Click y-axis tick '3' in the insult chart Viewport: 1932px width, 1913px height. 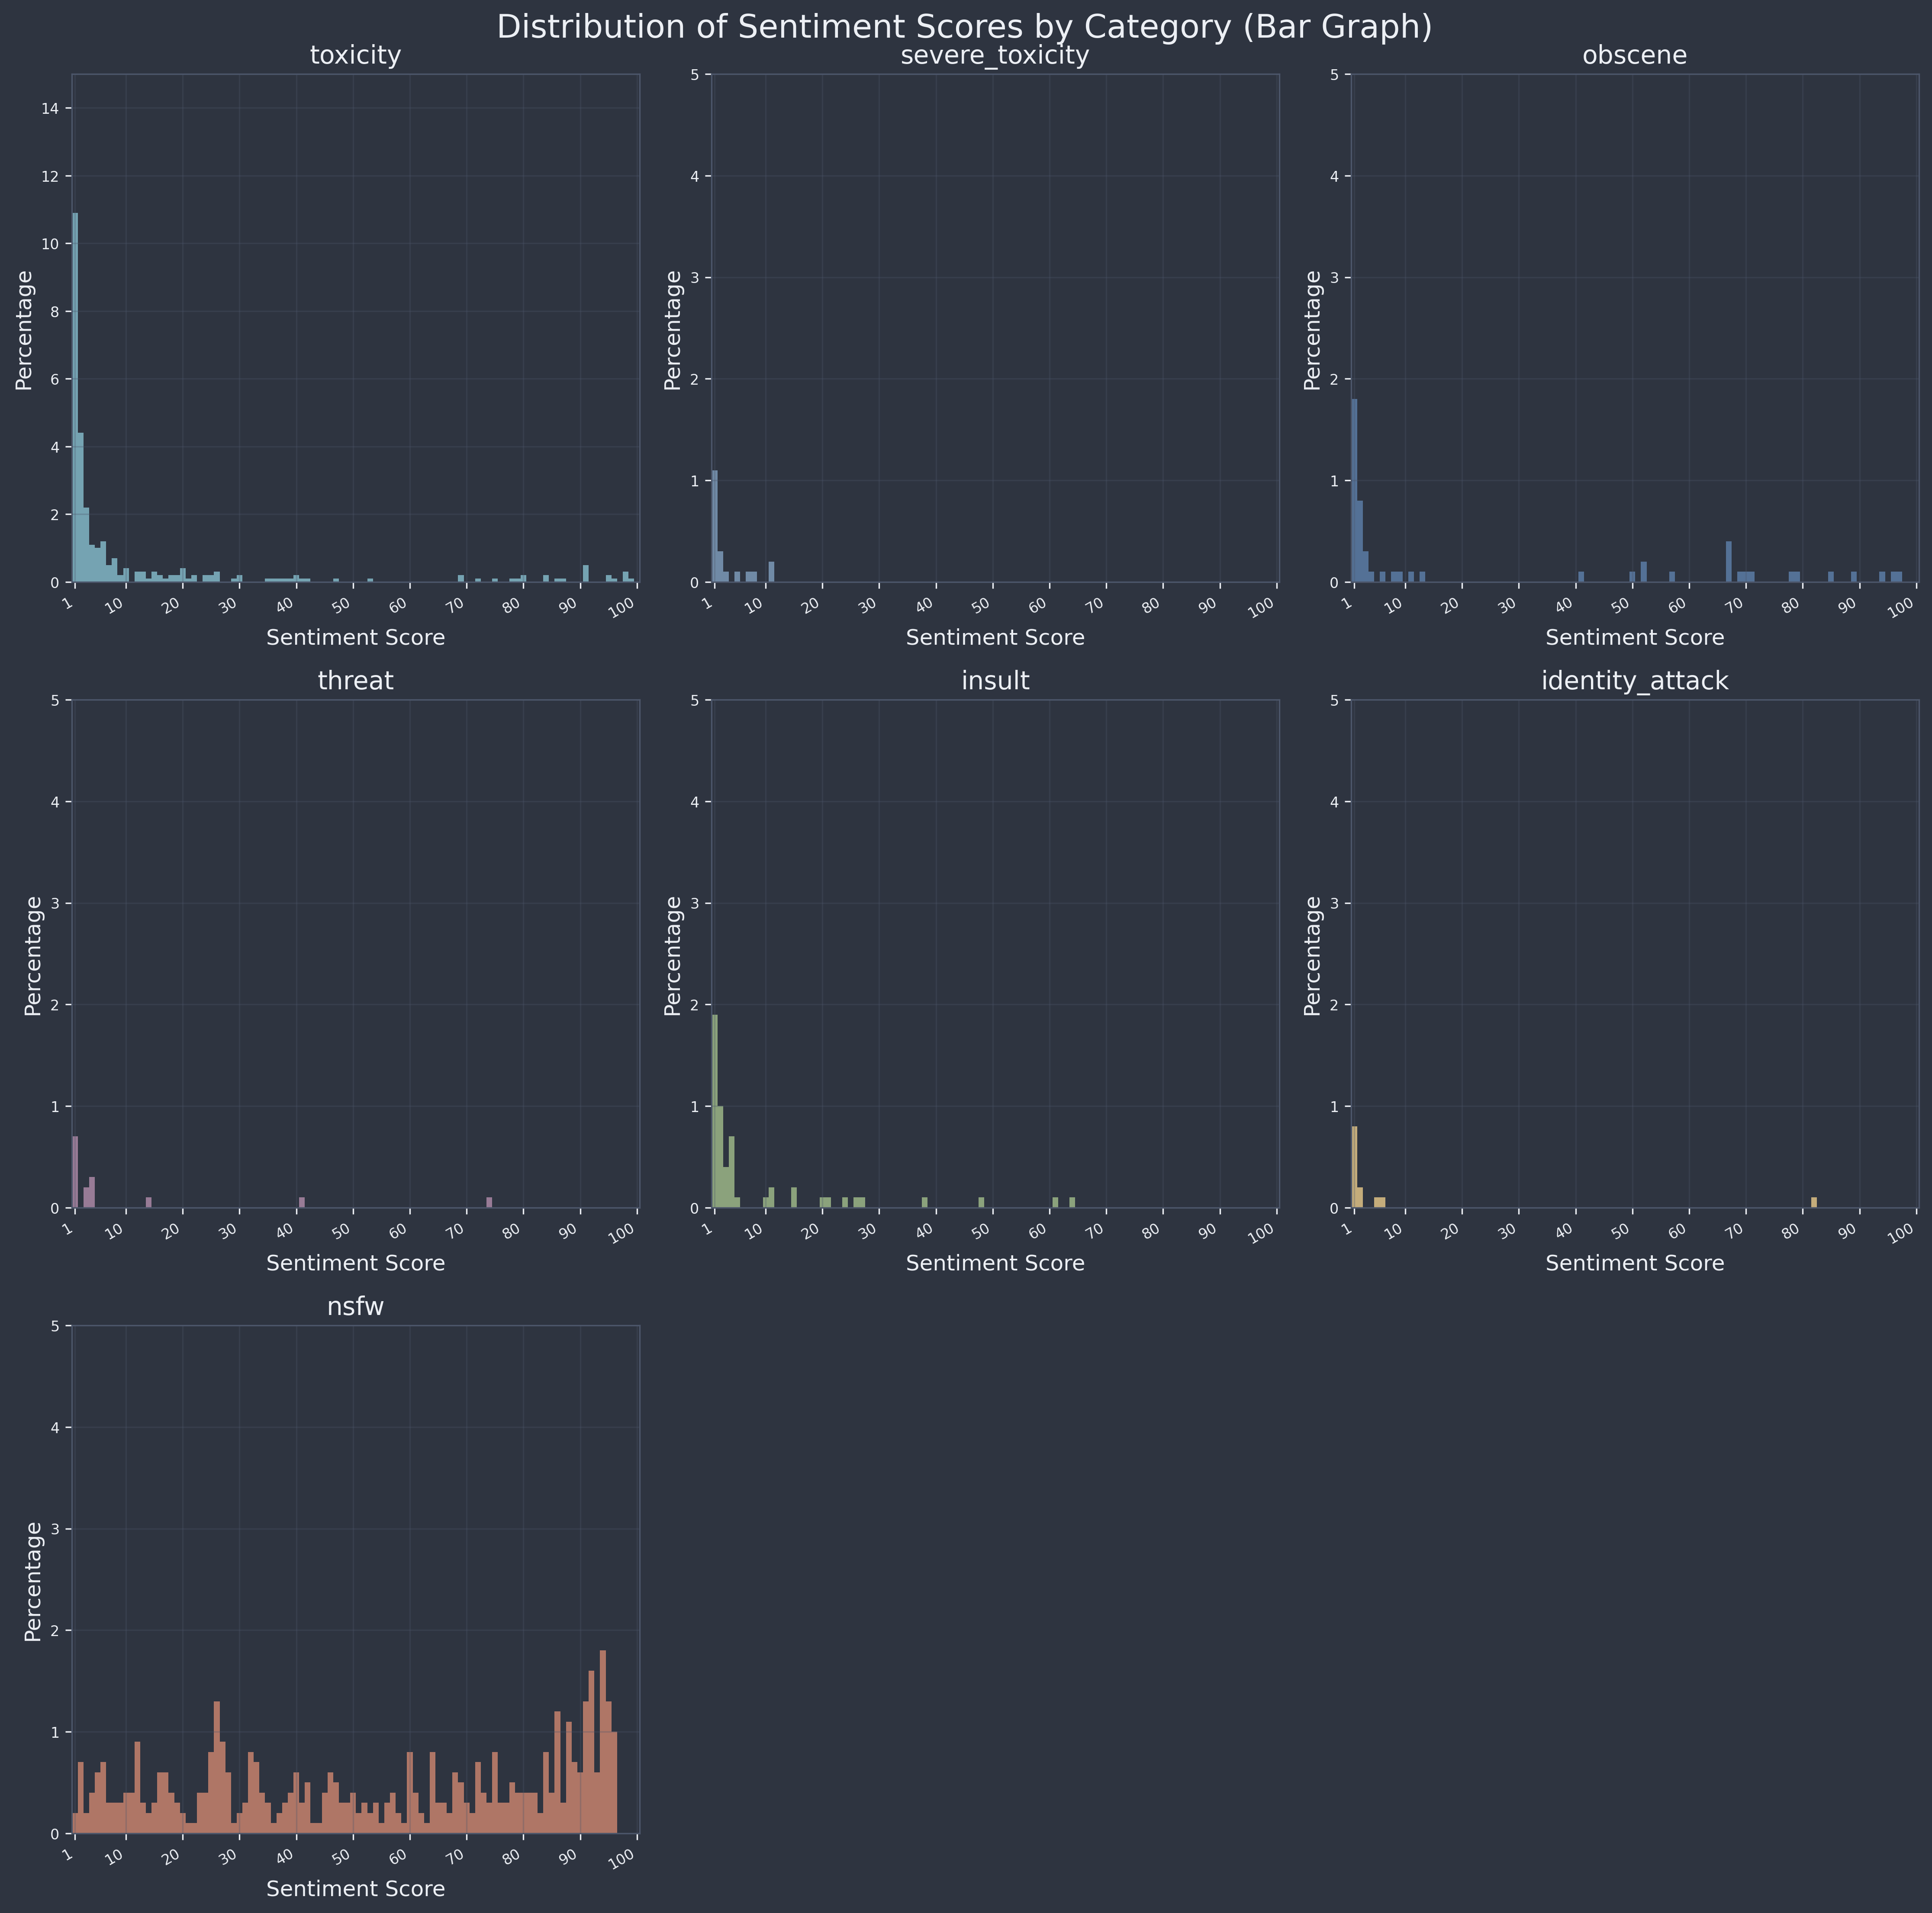click(x=694, y=904)
